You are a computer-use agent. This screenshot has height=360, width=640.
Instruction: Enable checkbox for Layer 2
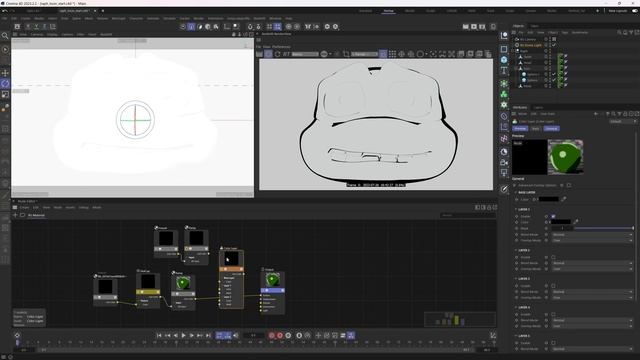[553, 257]
